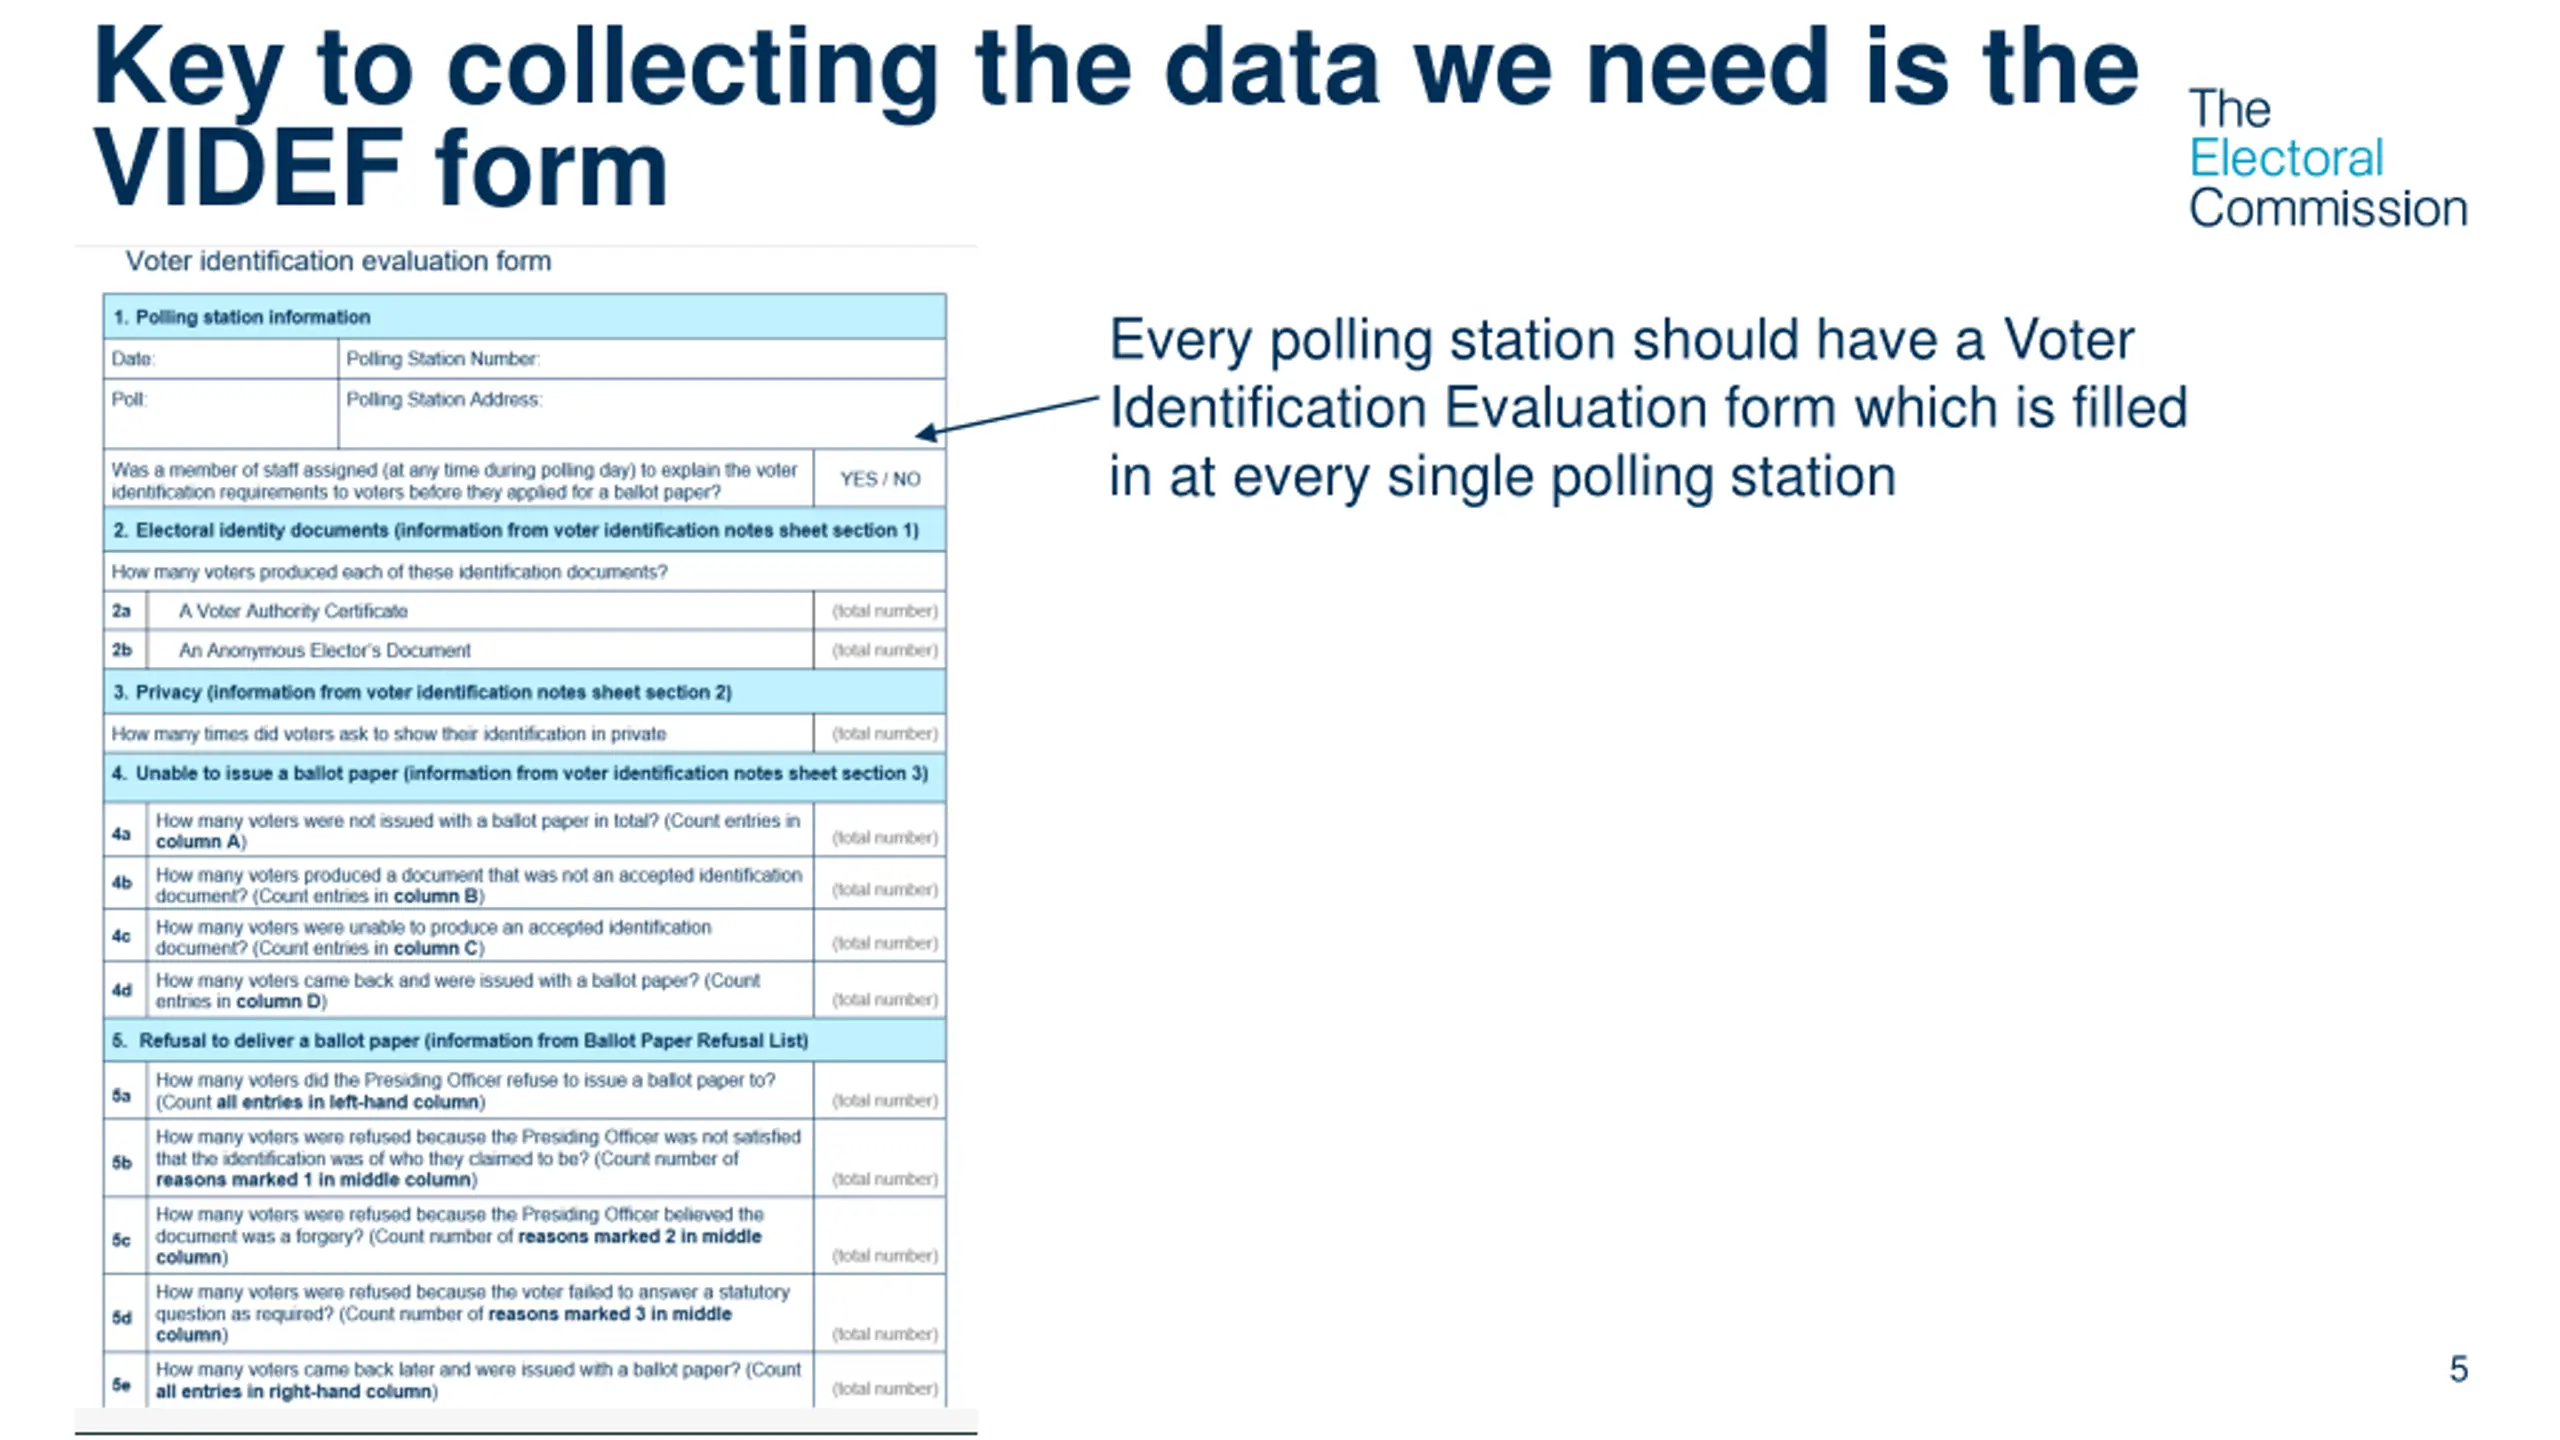Select section header 1. Polling station information

pyautogui.click(x=525, y=317)
